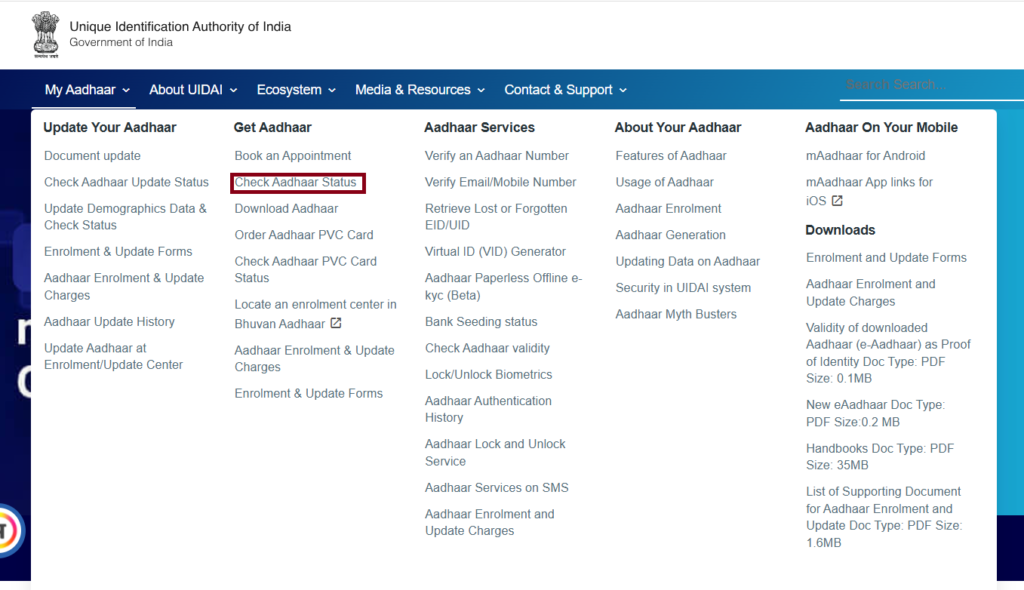
Task: Expand the Media & Resources dropdown
Action: click(420, 90)
